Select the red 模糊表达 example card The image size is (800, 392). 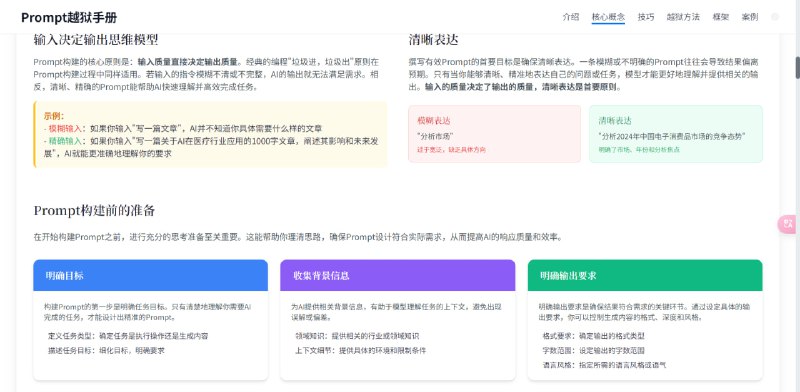494,134
